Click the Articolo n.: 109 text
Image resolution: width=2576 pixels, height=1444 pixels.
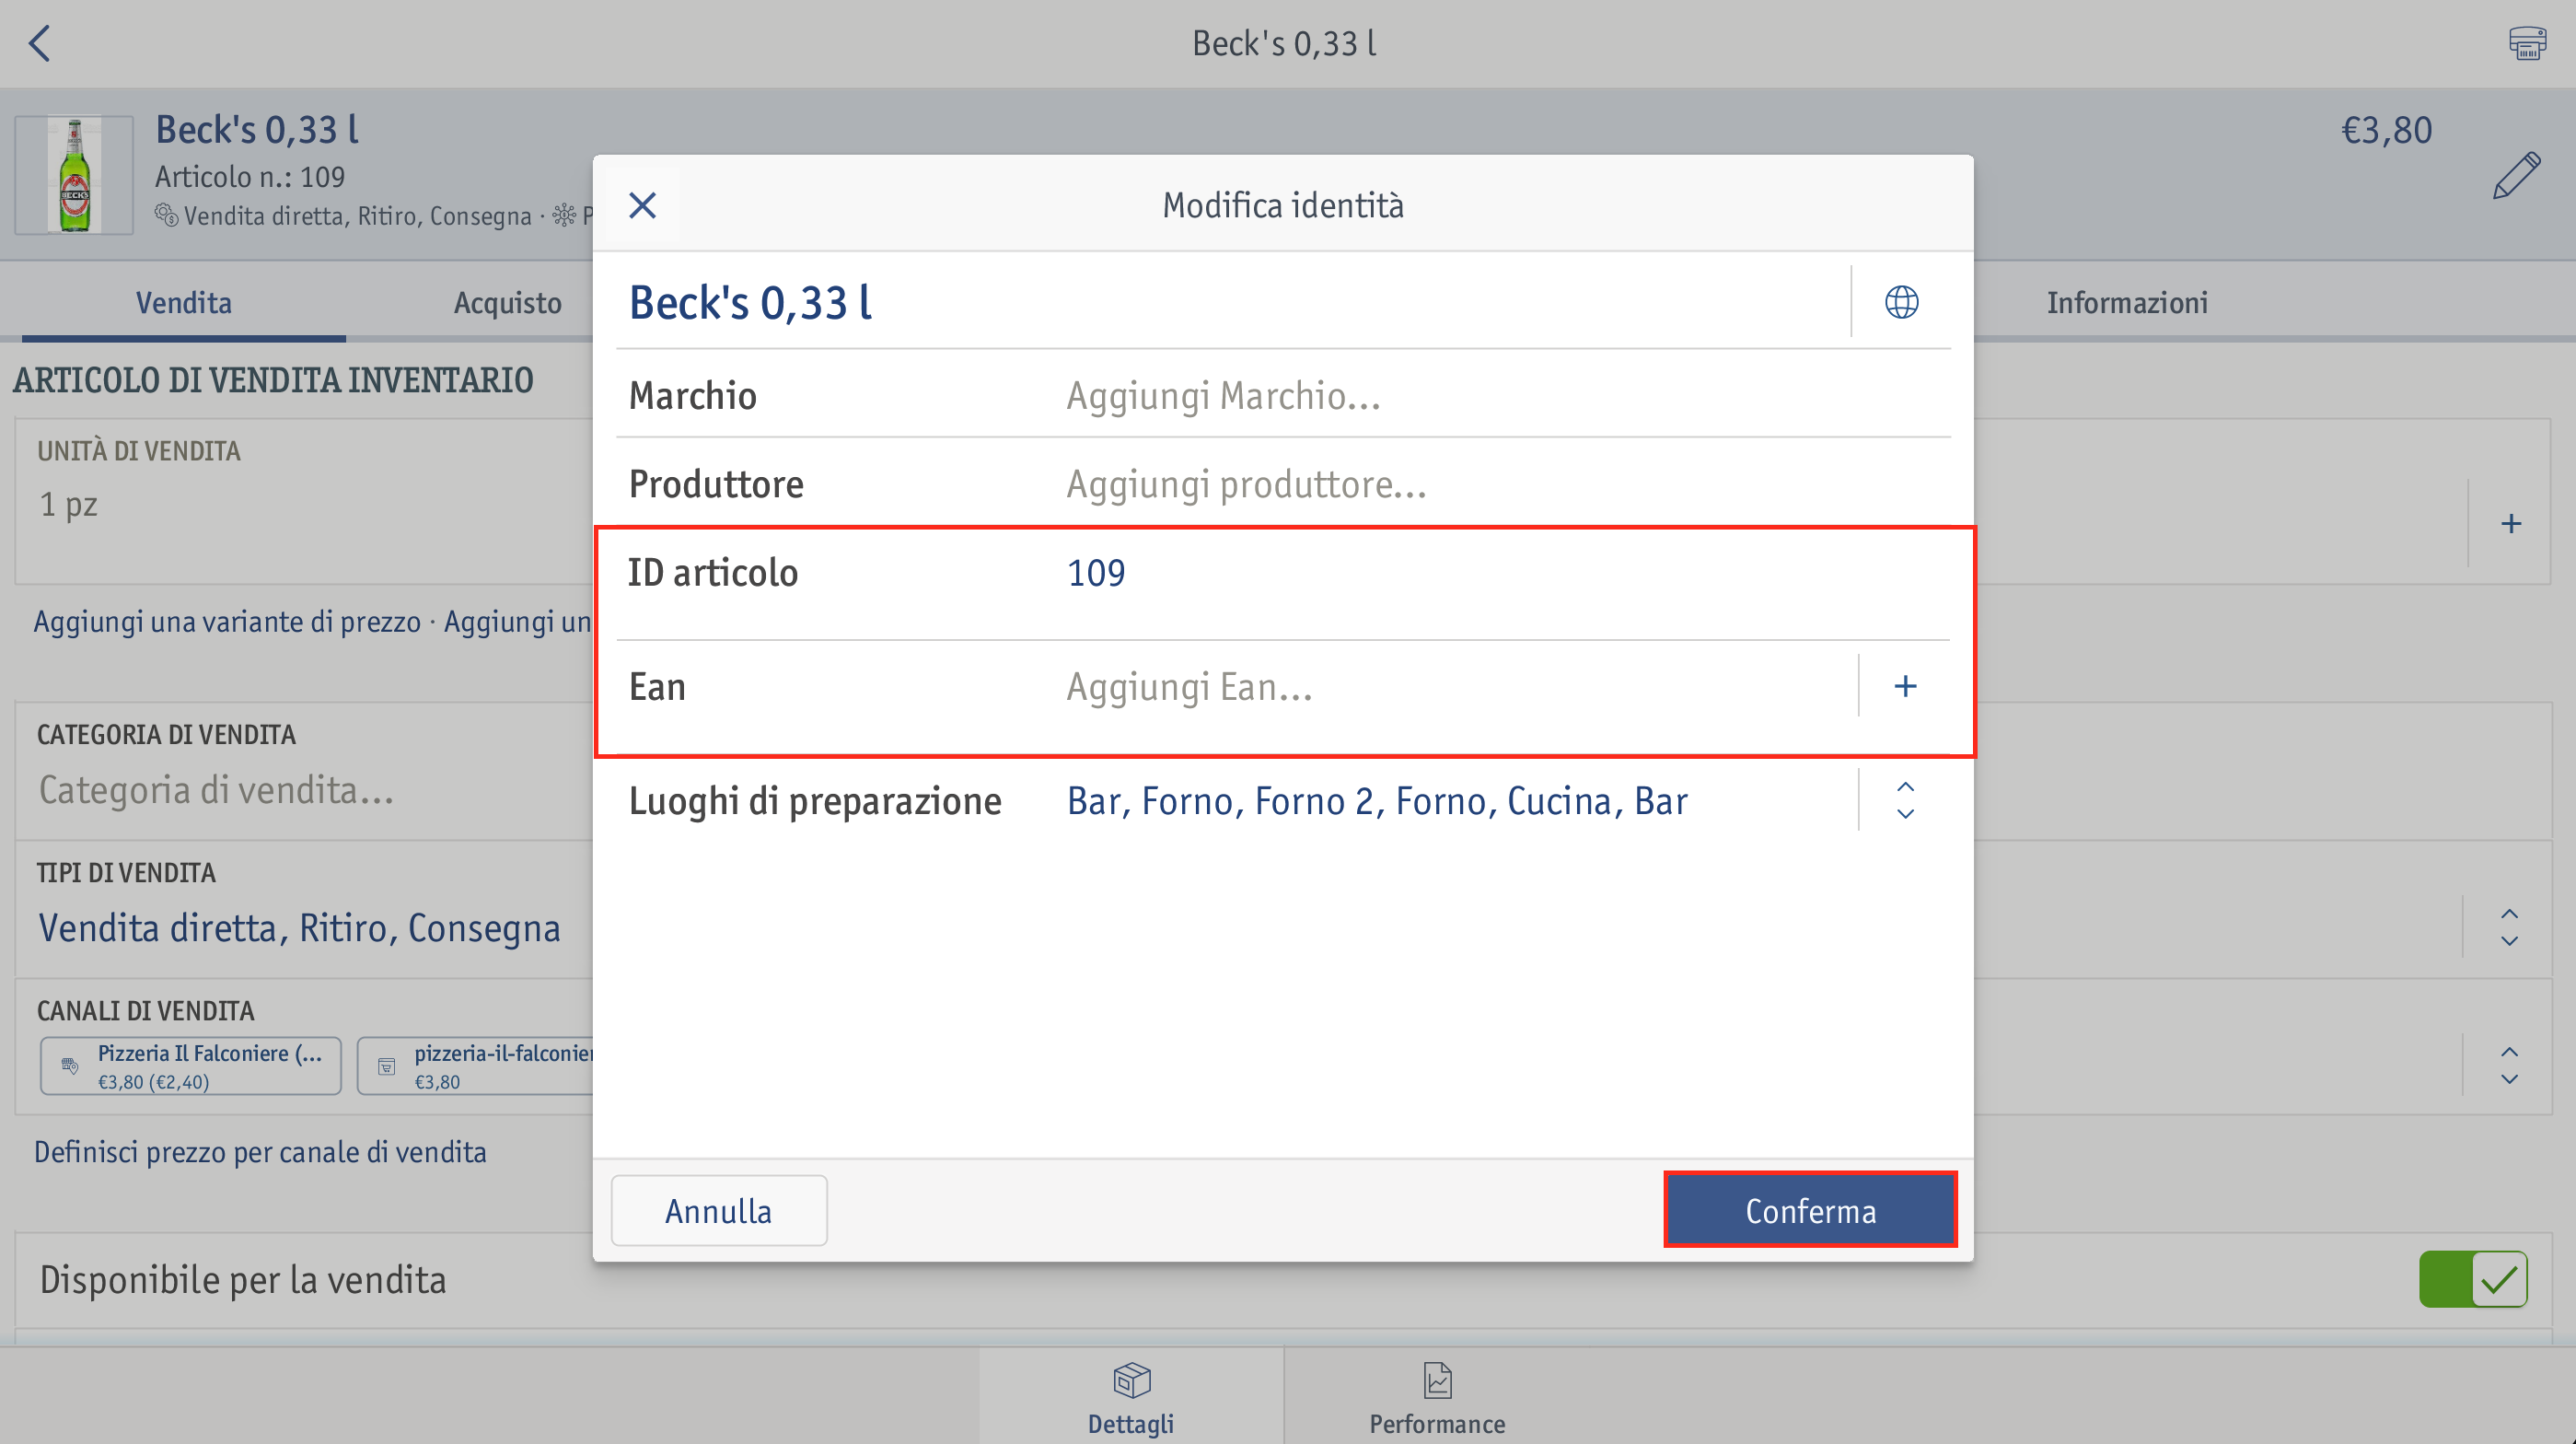(x=250, y=177)
